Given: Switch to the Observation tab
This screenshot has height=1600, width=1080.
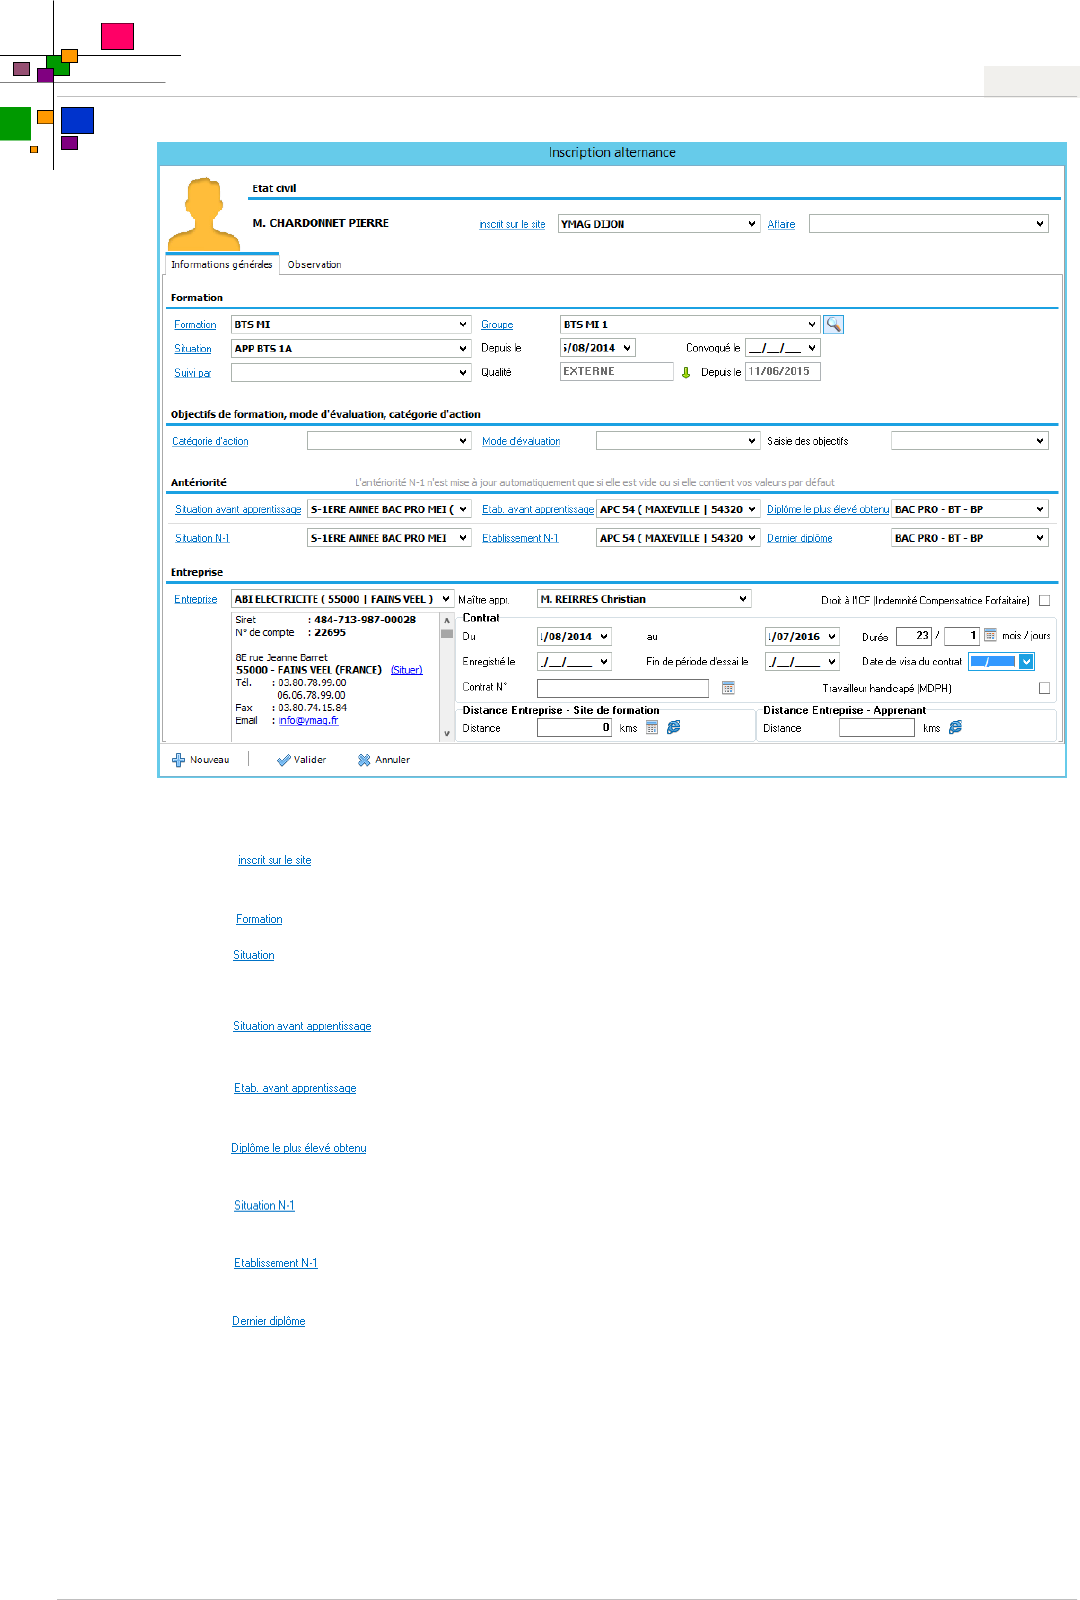Looking at the screenshot, I should coord(314,265).
